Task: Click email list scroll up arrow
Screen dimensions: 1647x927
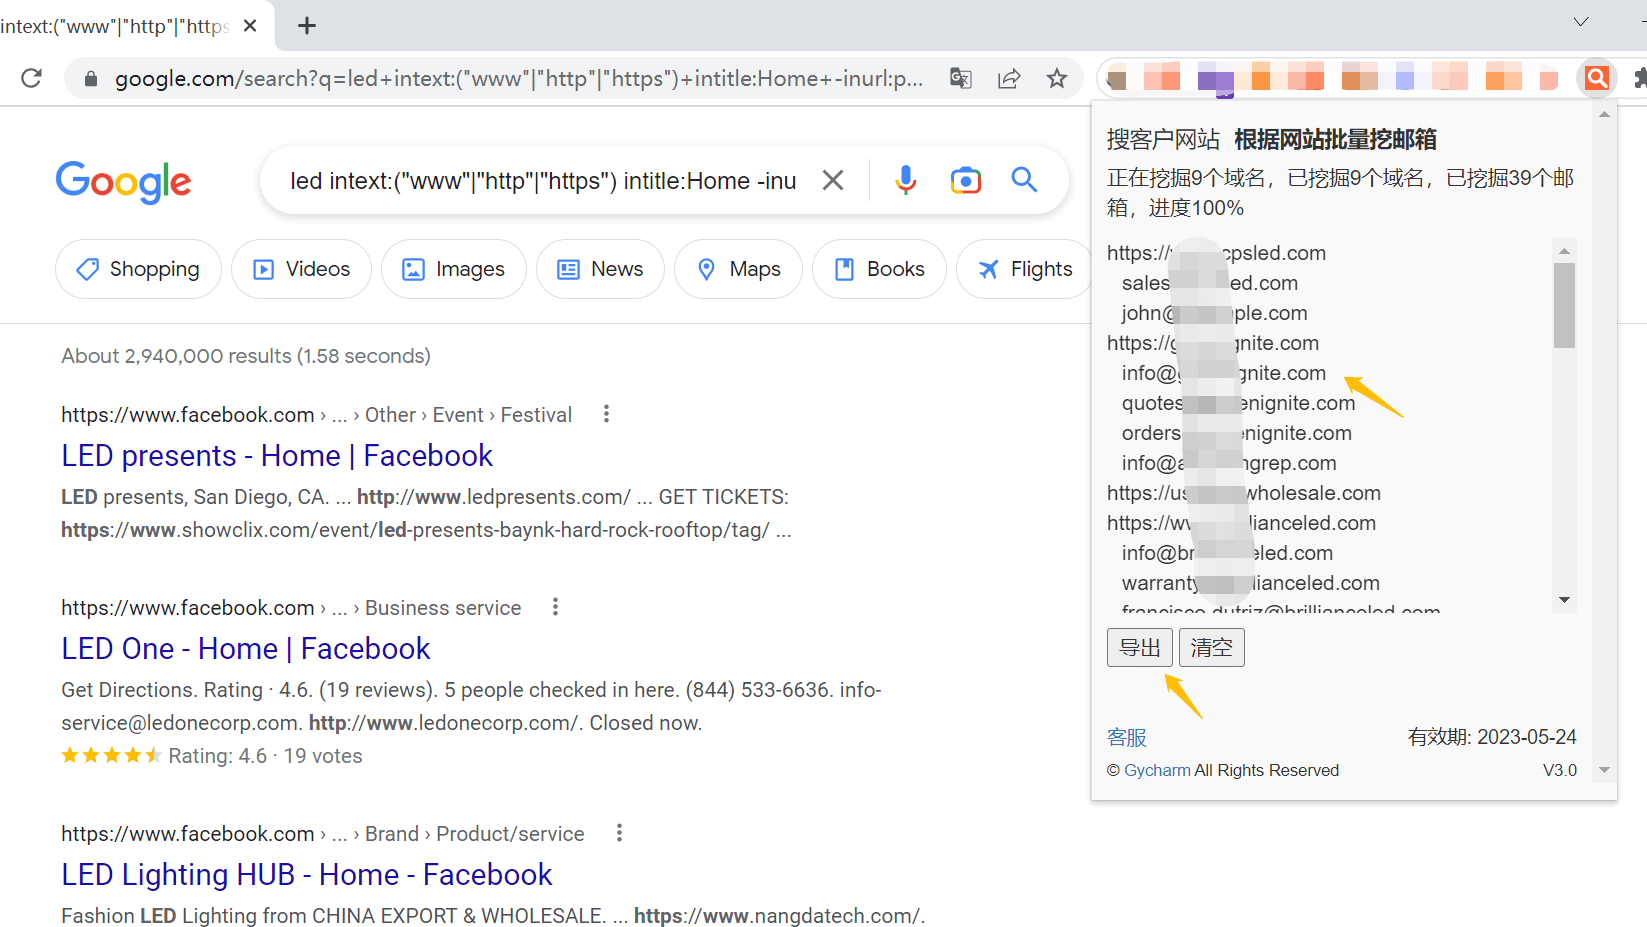Action: pyautogui.click(x=1564, y=250)
